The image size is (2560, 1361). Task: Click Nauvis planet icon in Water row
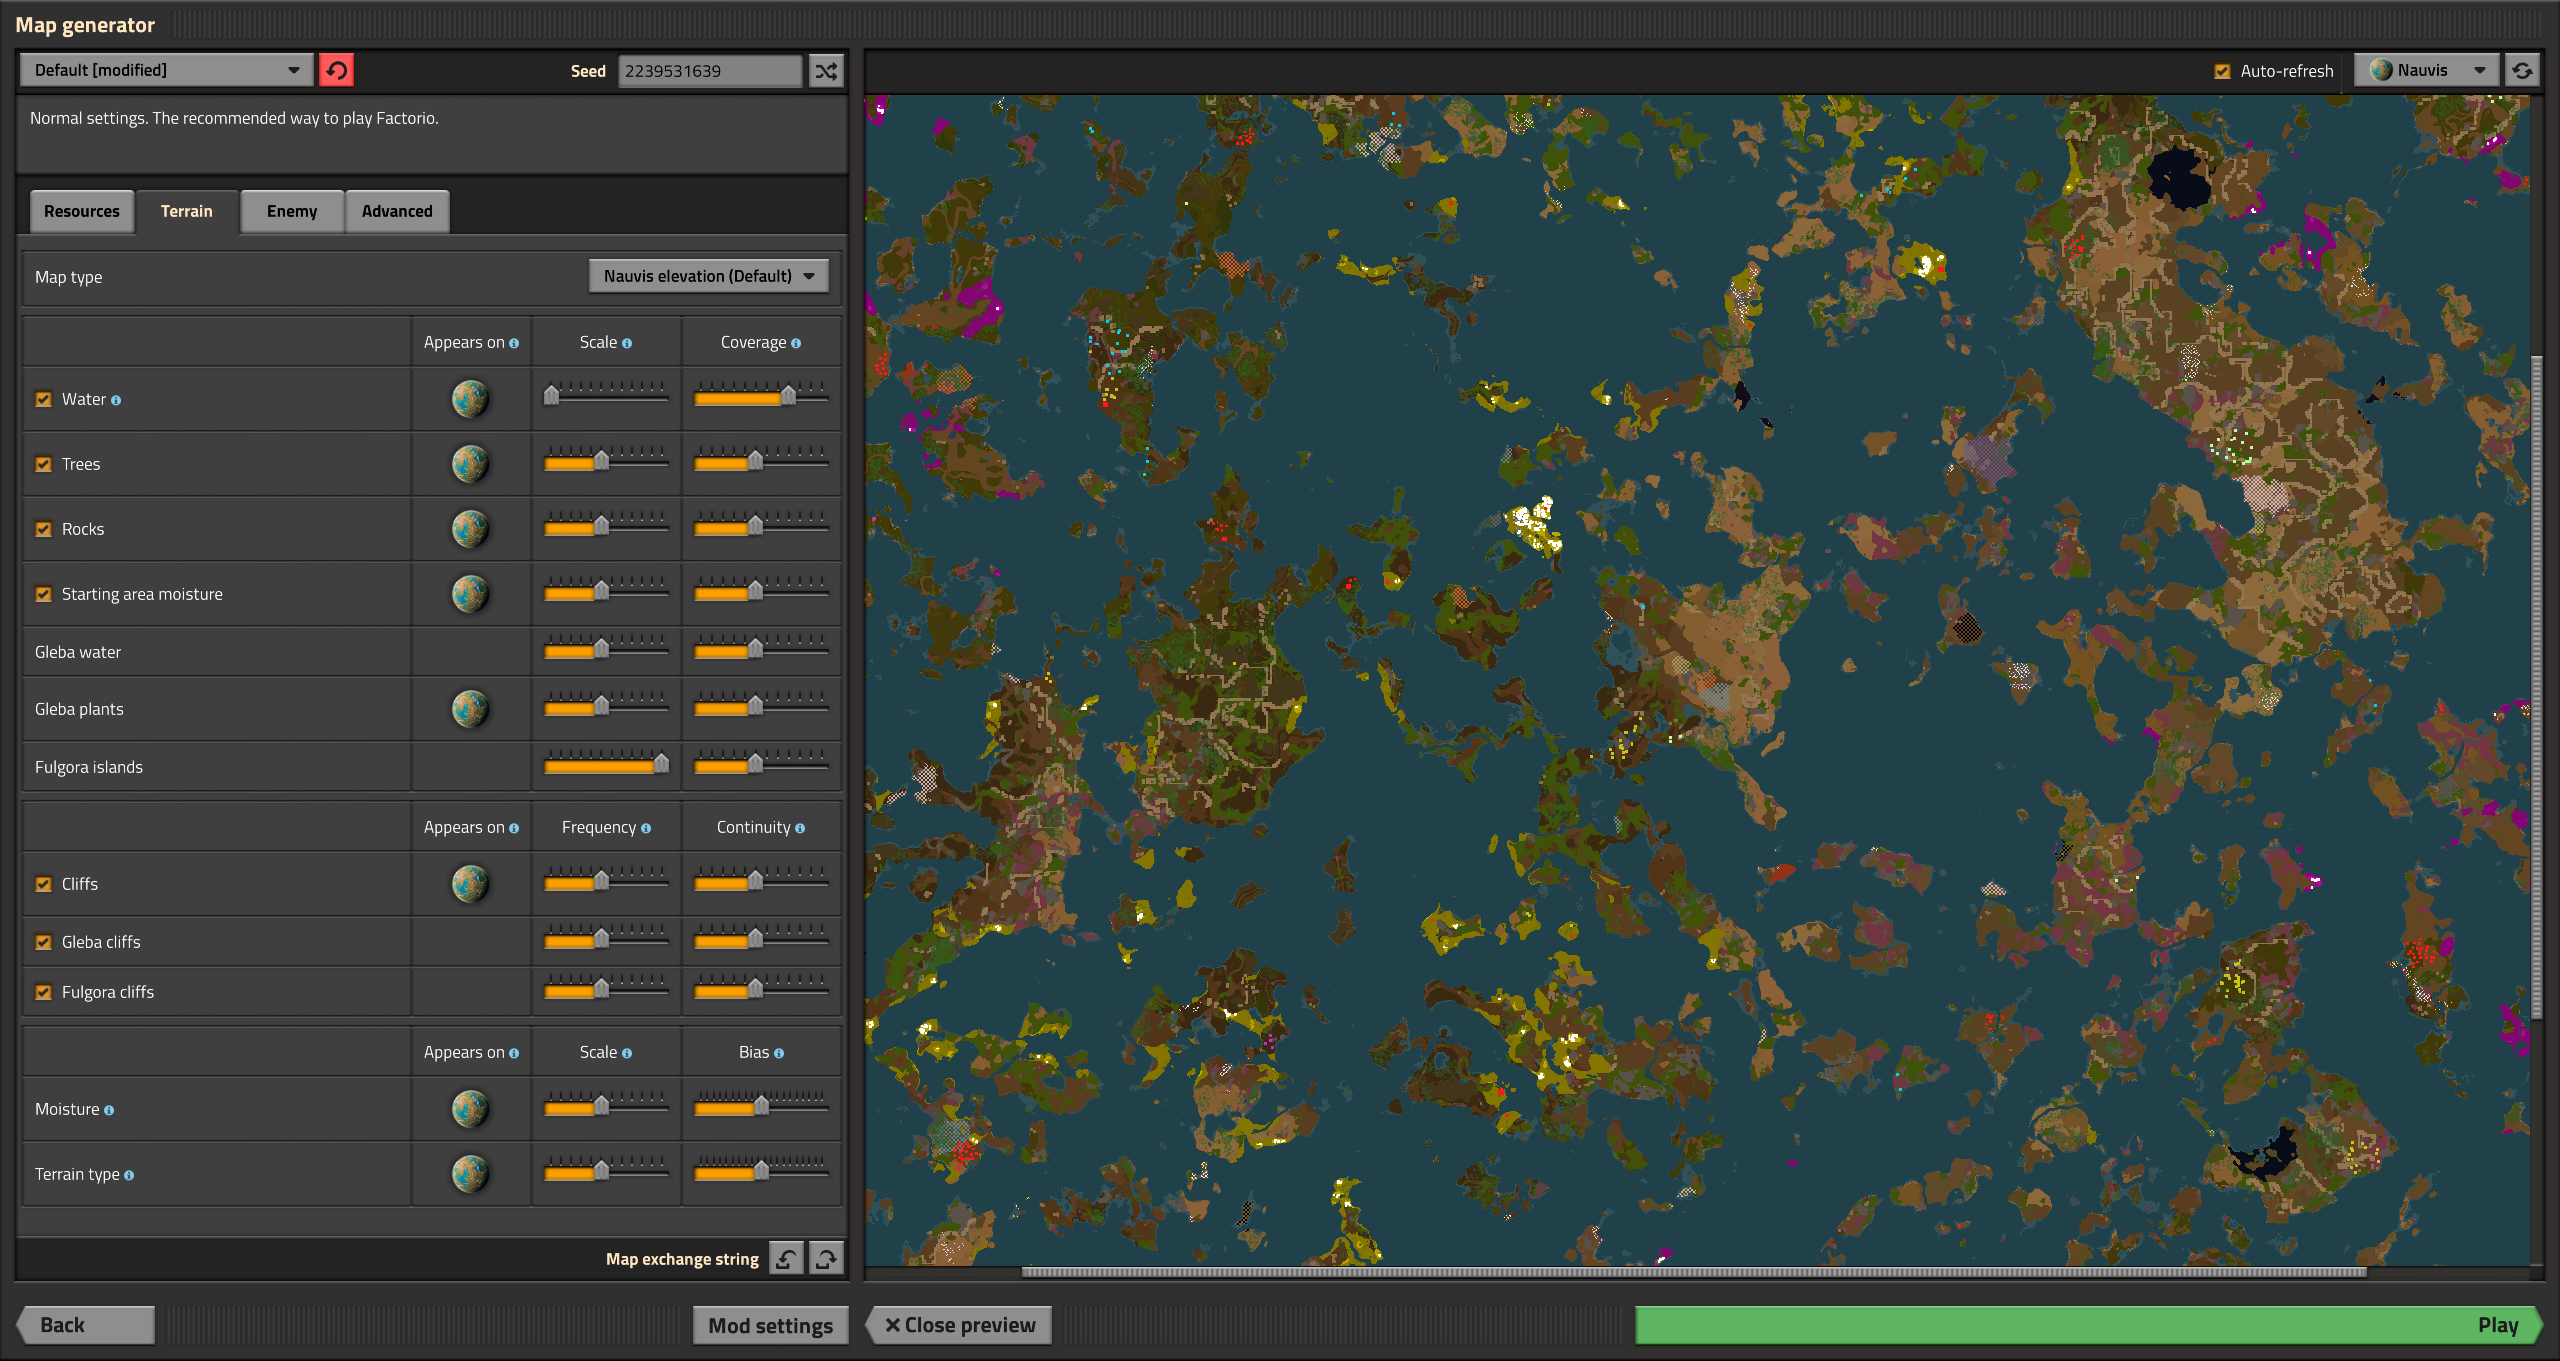(470, 398)
